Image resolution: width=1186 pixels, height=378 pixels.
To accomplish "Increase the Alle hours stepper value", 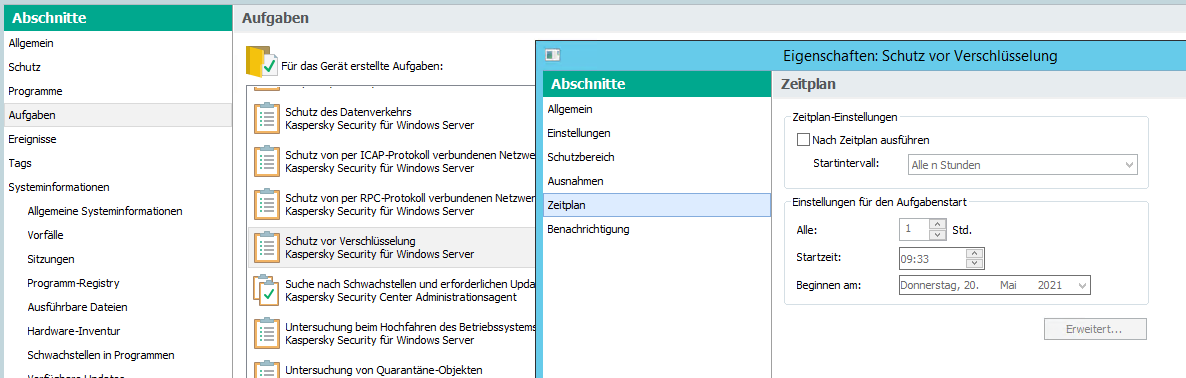I will pos(937,224).
